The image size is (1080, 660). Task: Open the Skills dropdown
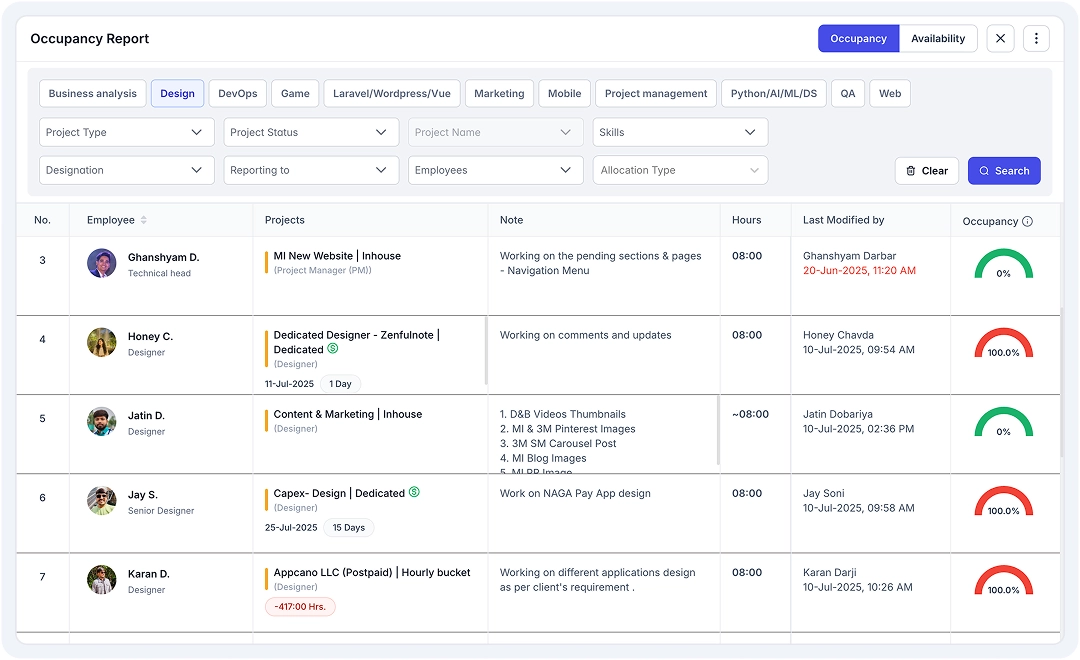coord(680,132)
